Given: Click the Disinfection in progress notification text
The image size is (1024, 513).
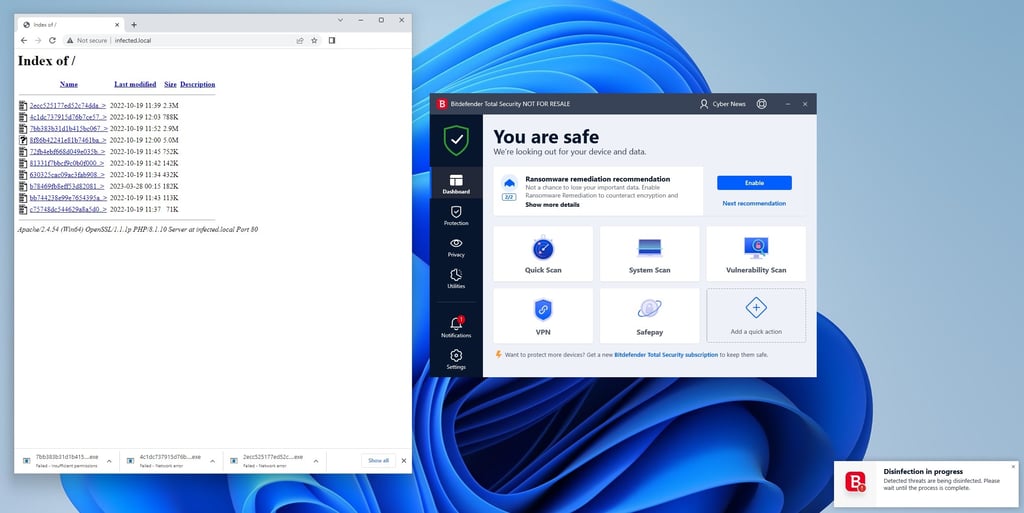Looking at the screenshot, I should pyautogui.click(x=941, y=480).
